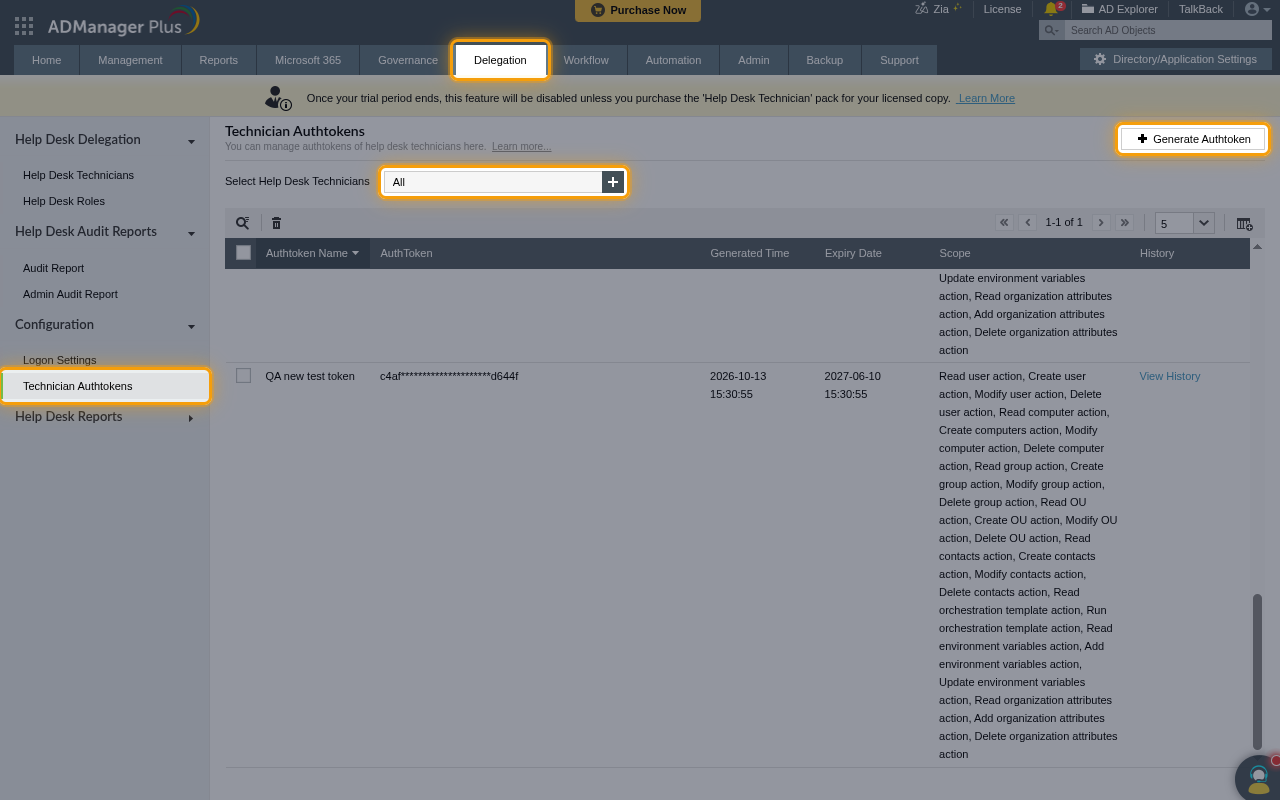Click the License link in header
The width and height of the screenshot is (1280, 800).
coord(1002,9)
